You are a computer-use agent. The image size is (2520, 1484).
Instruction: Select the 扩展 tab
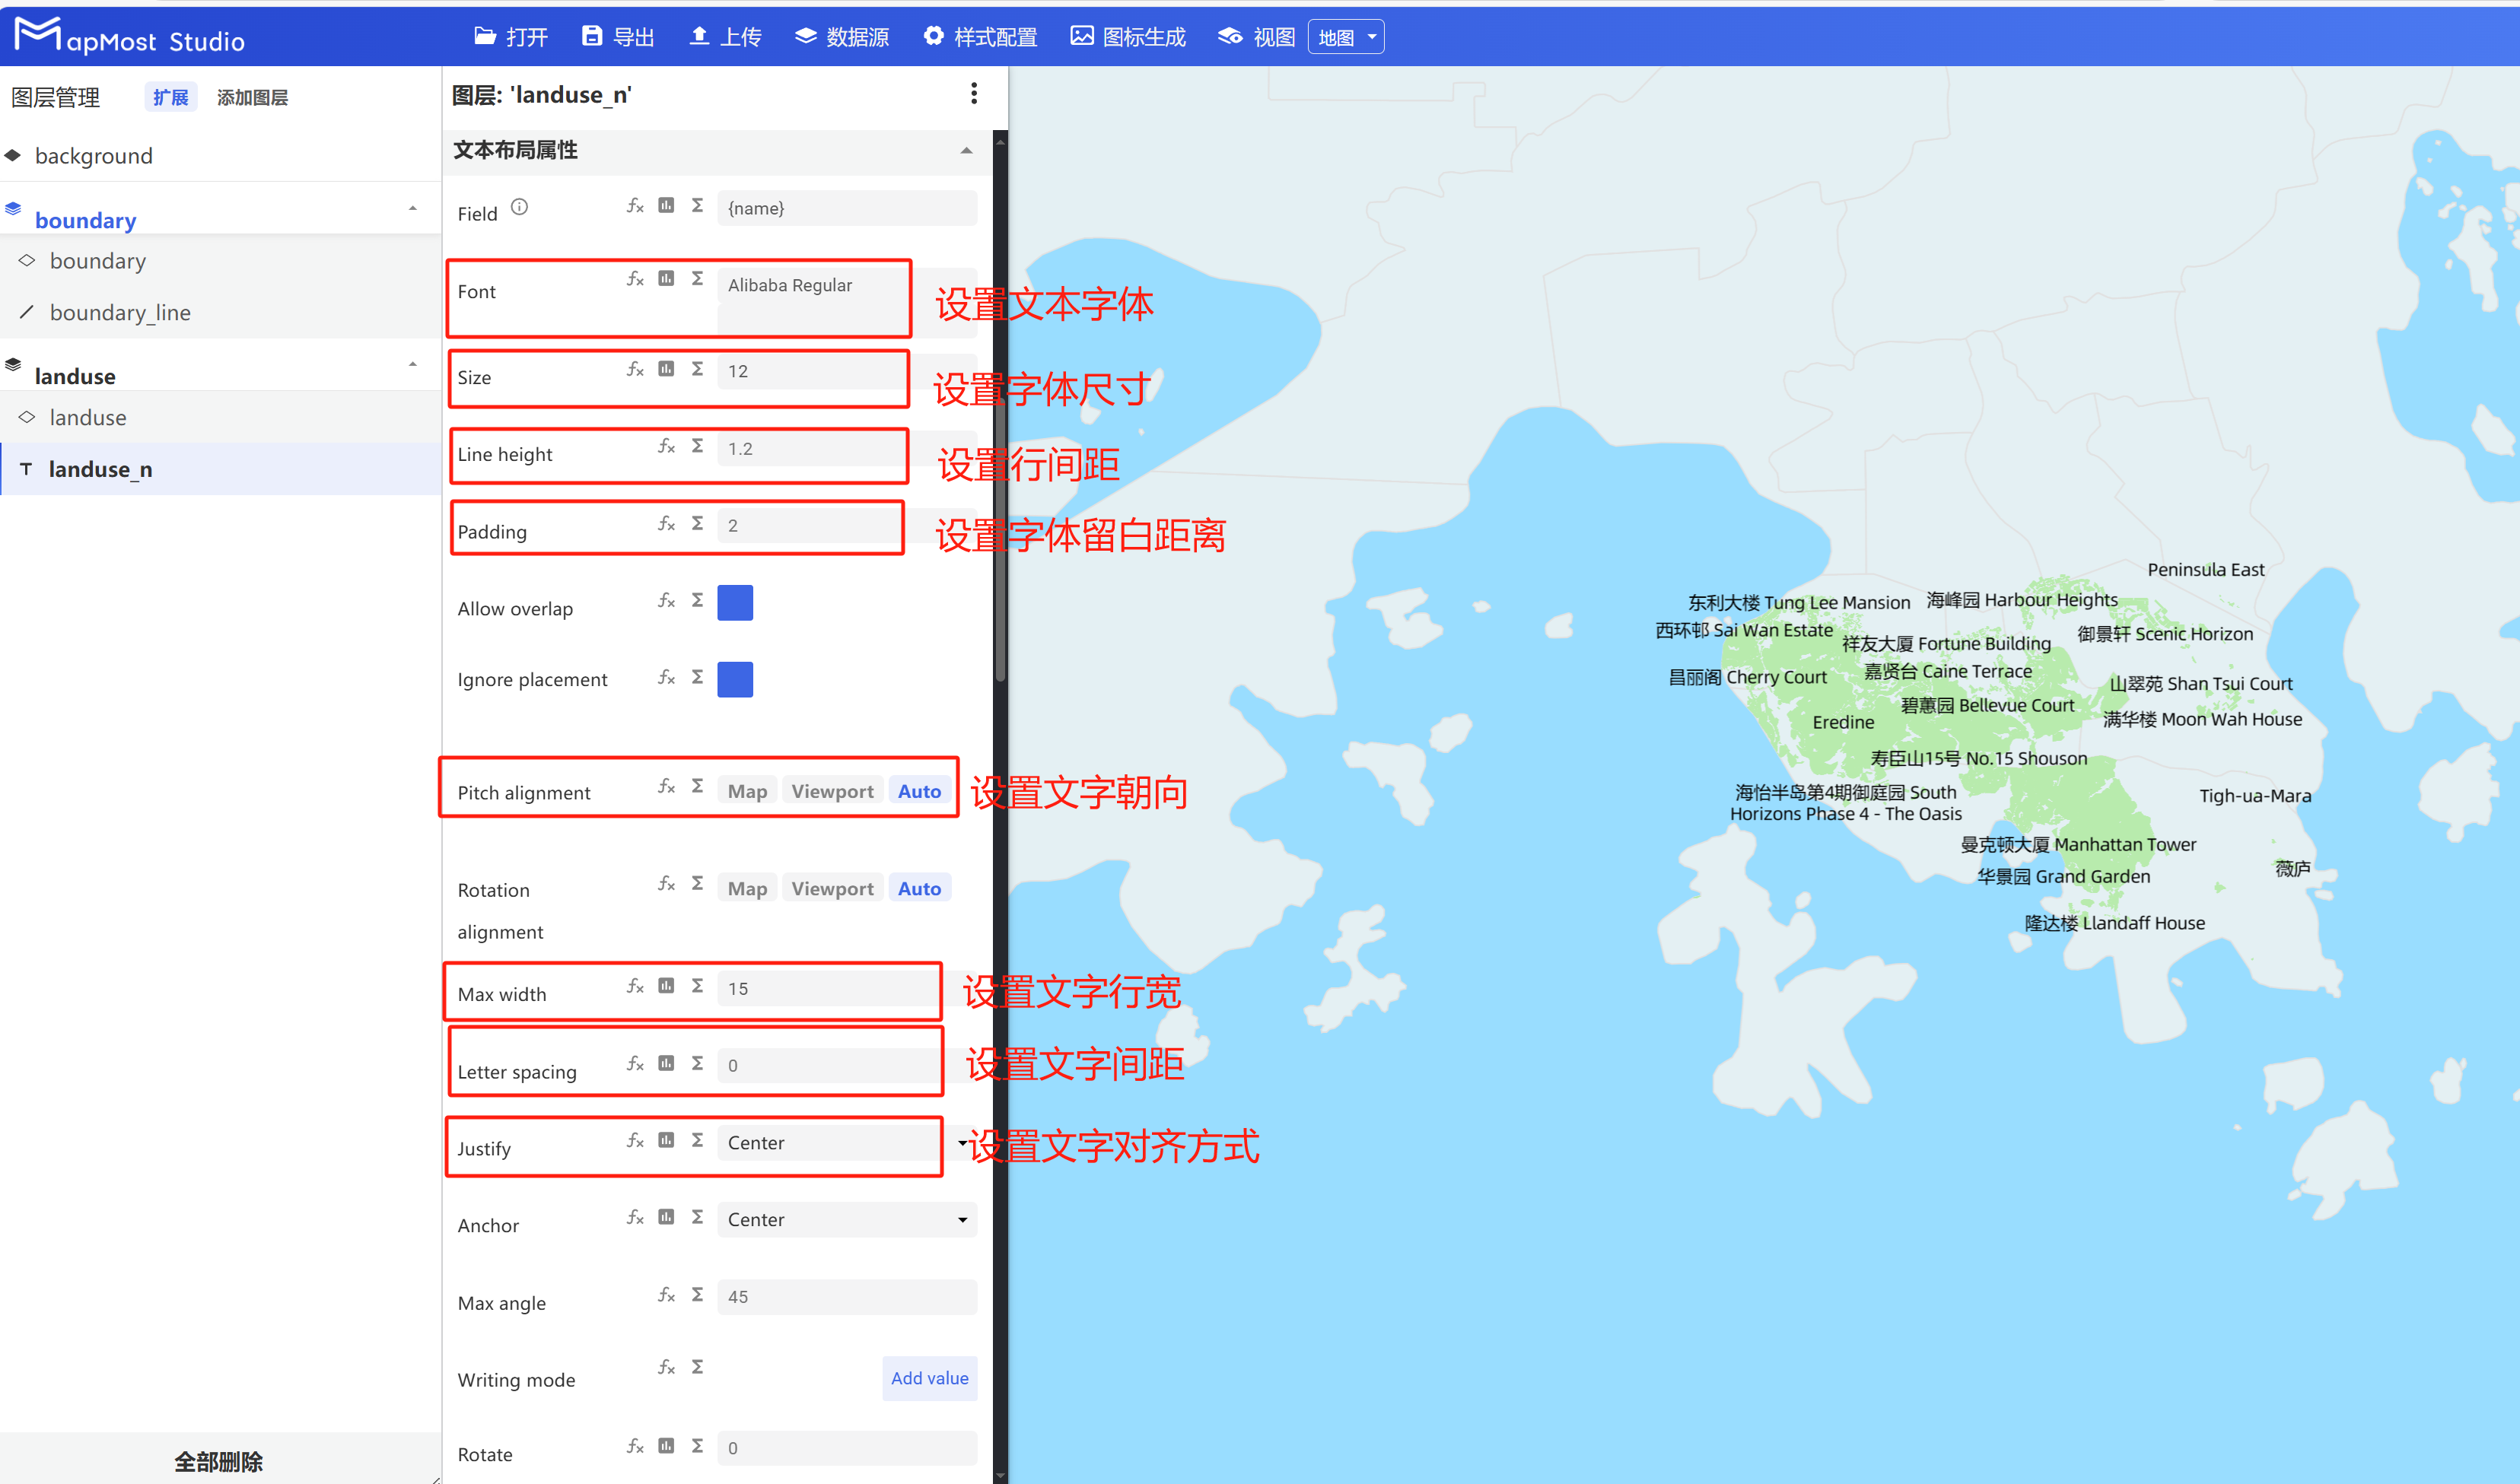point(170,97)
